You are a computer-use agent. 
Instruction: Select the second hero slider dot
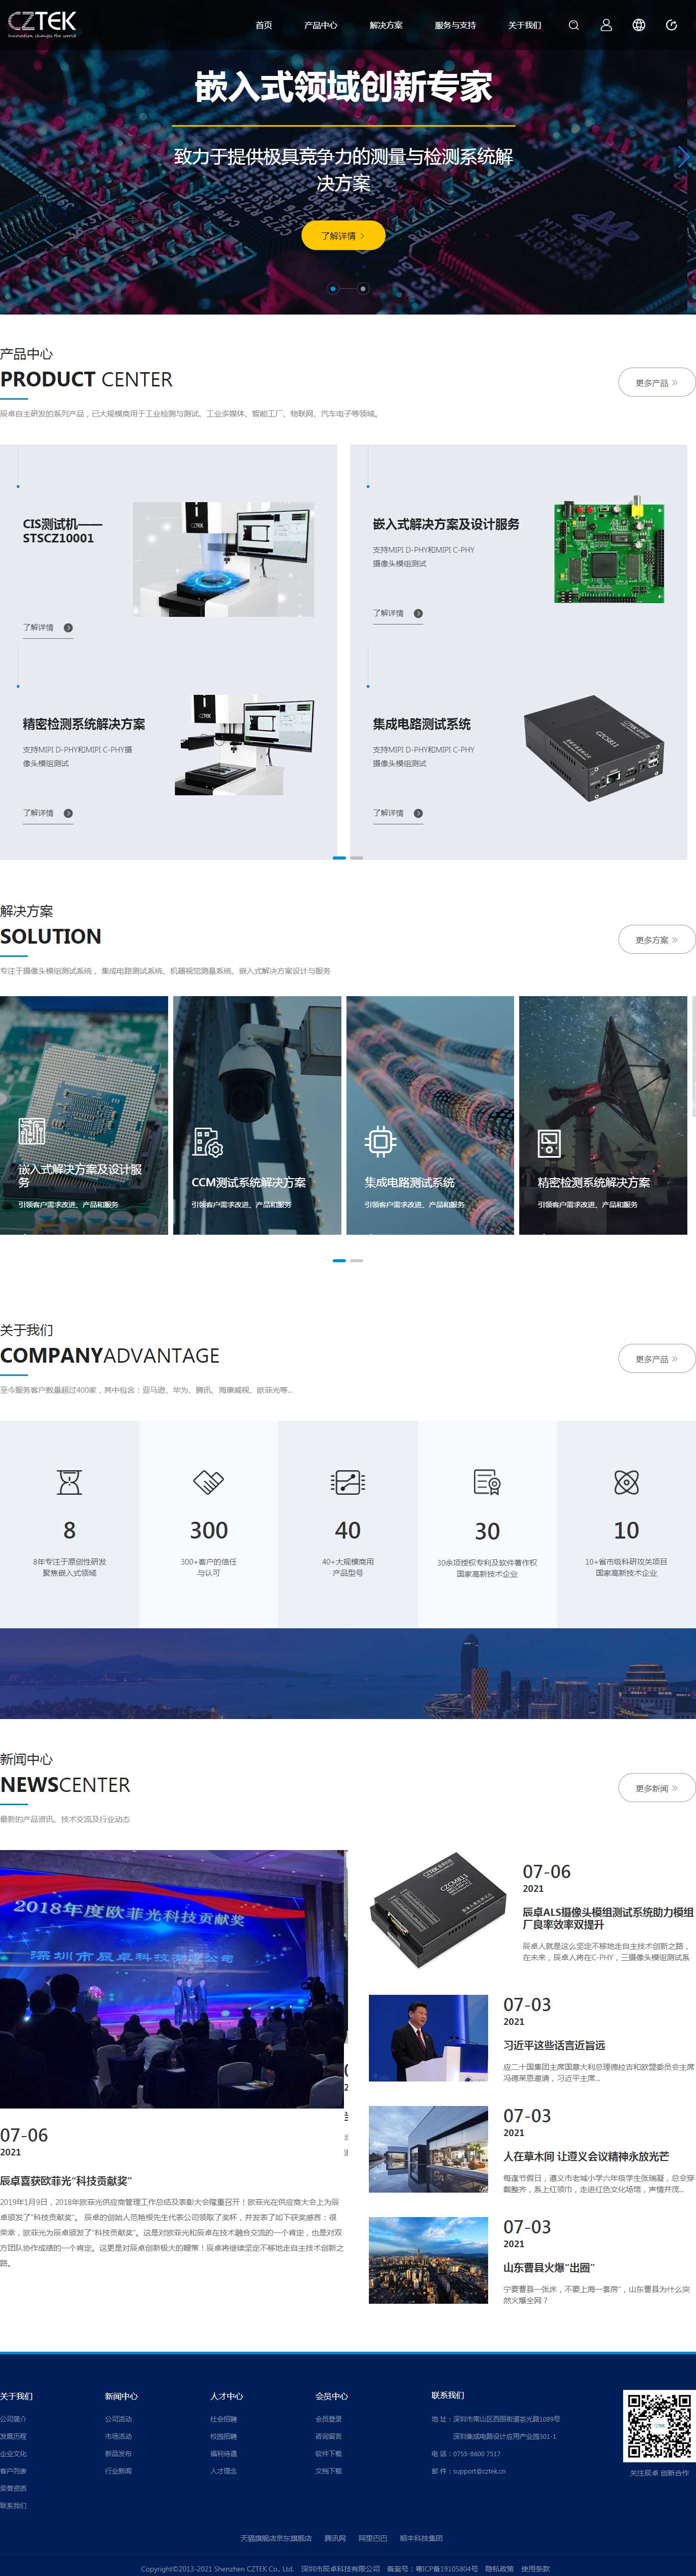coord(363,288)
